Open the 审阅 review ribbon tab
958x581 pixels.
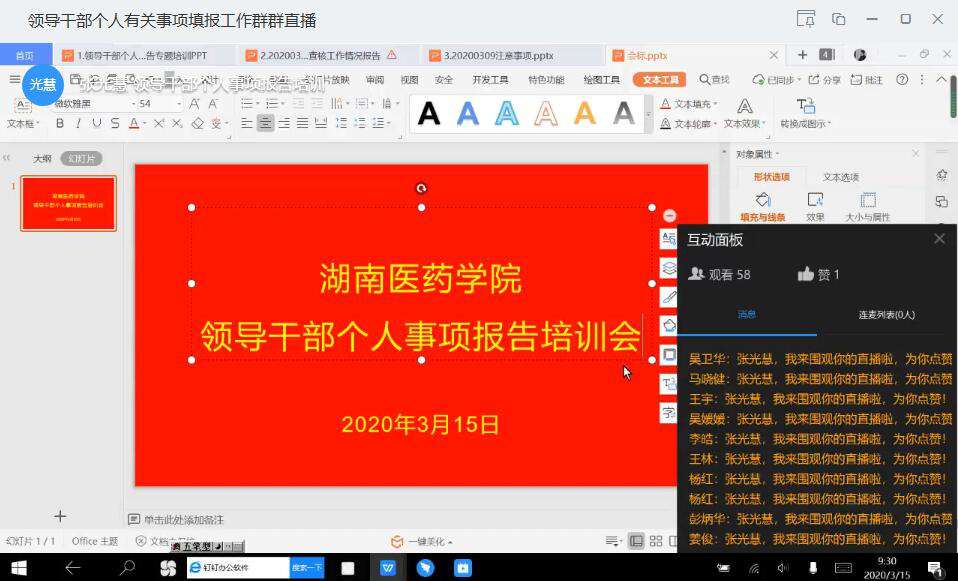tap(375, 79)
